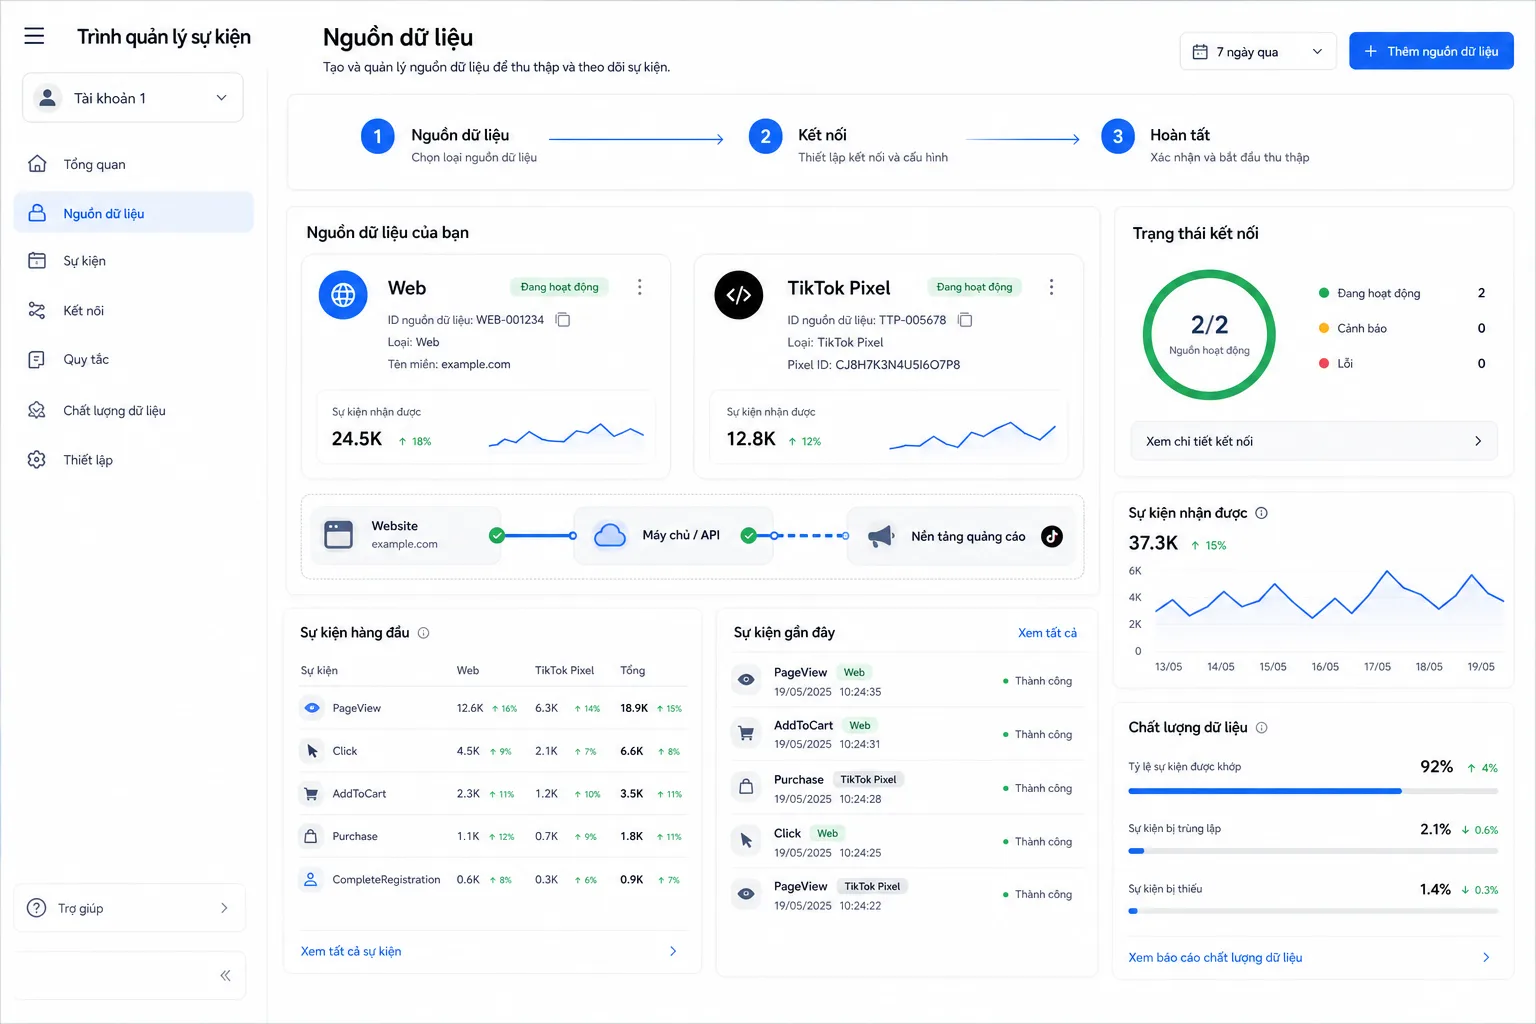Expand Xem chi tiết kết nối row
The image size is (1536, 1024).
click(x=1314, y=441)
